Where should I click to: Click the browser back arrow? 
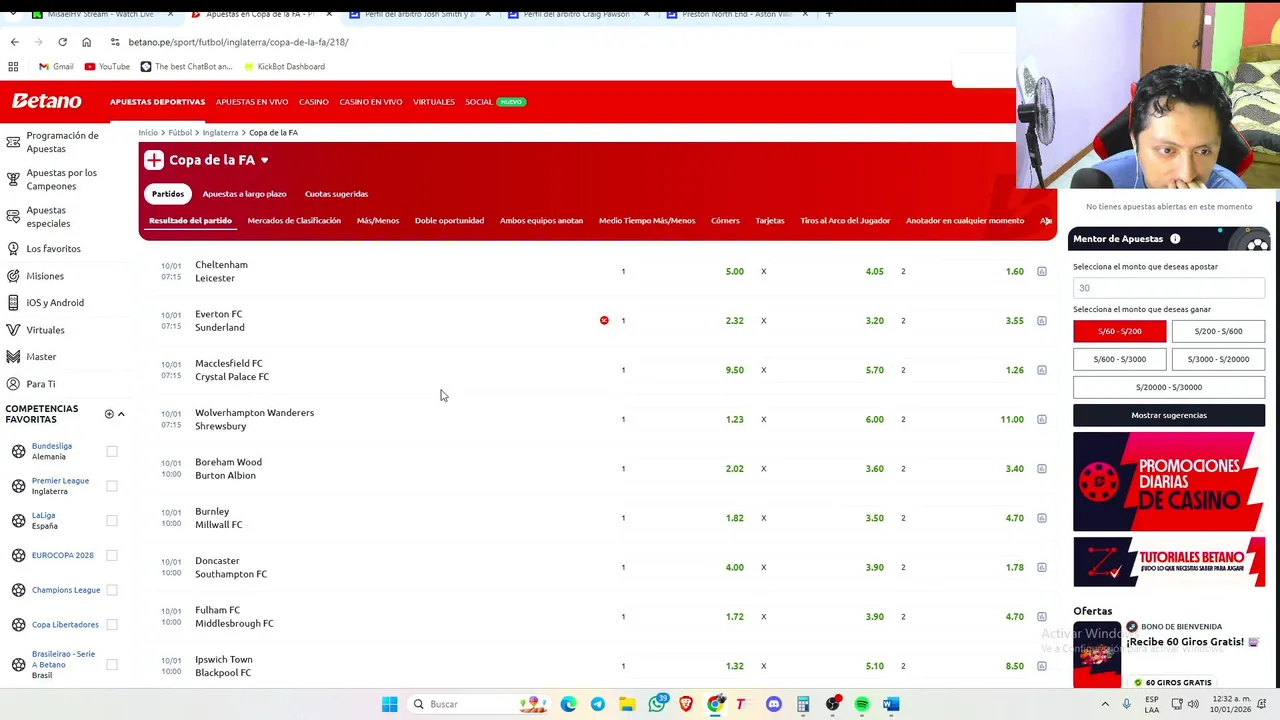coord(14,42)
